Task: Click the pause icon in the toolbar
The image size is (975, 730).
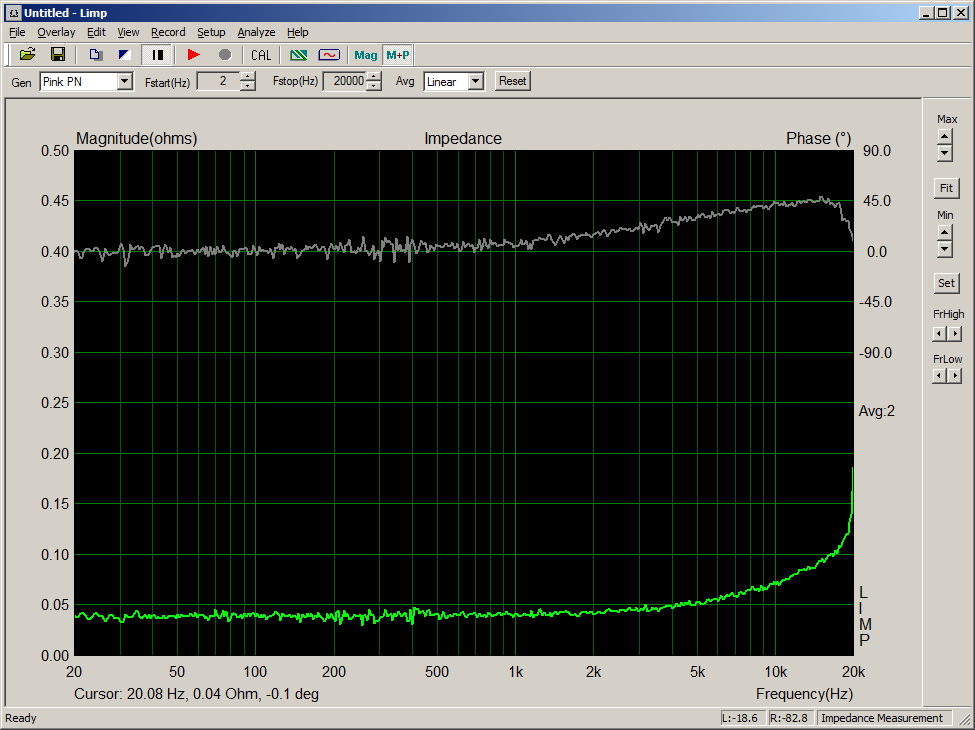Action: pyautogui.click(x=157, y=55)
